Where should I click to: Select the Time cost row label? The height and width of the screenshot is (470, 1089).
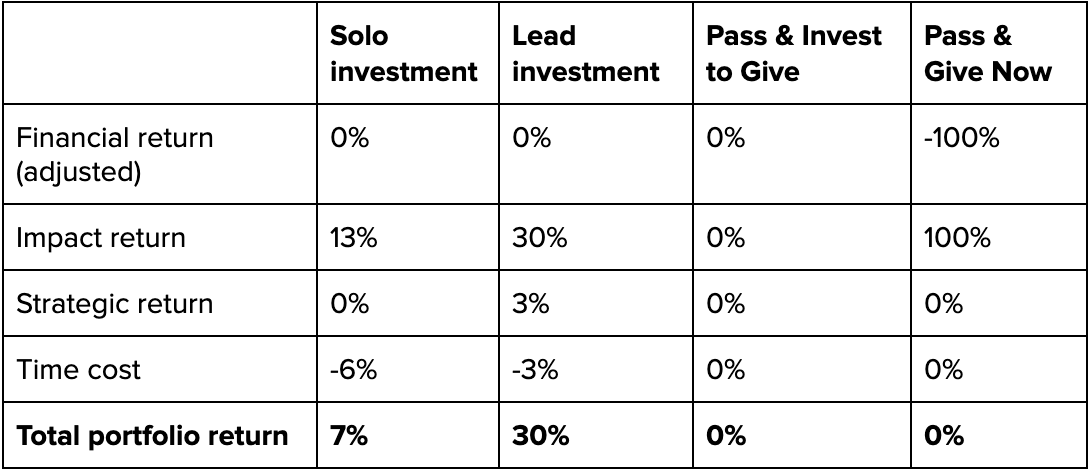click(x=78, y=369)
